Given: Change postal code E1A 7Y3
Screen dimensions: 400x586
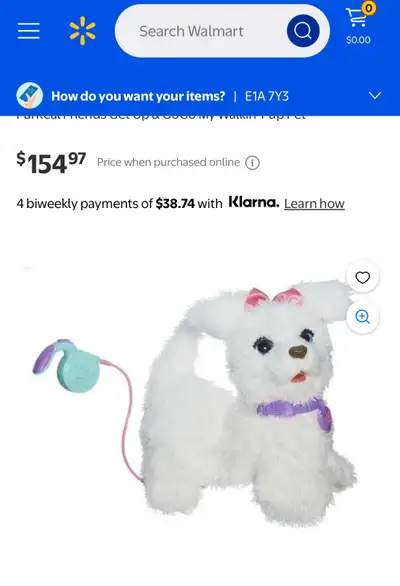Looking at the screenshot, I should pos(267,96).
